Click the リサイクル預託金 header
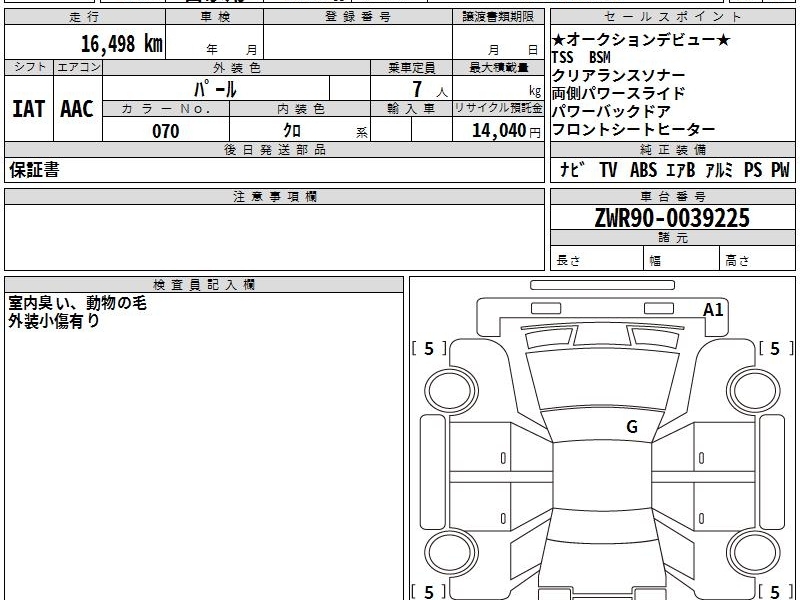800x600 pixels. pyautogui.click(x=498, y=109)
